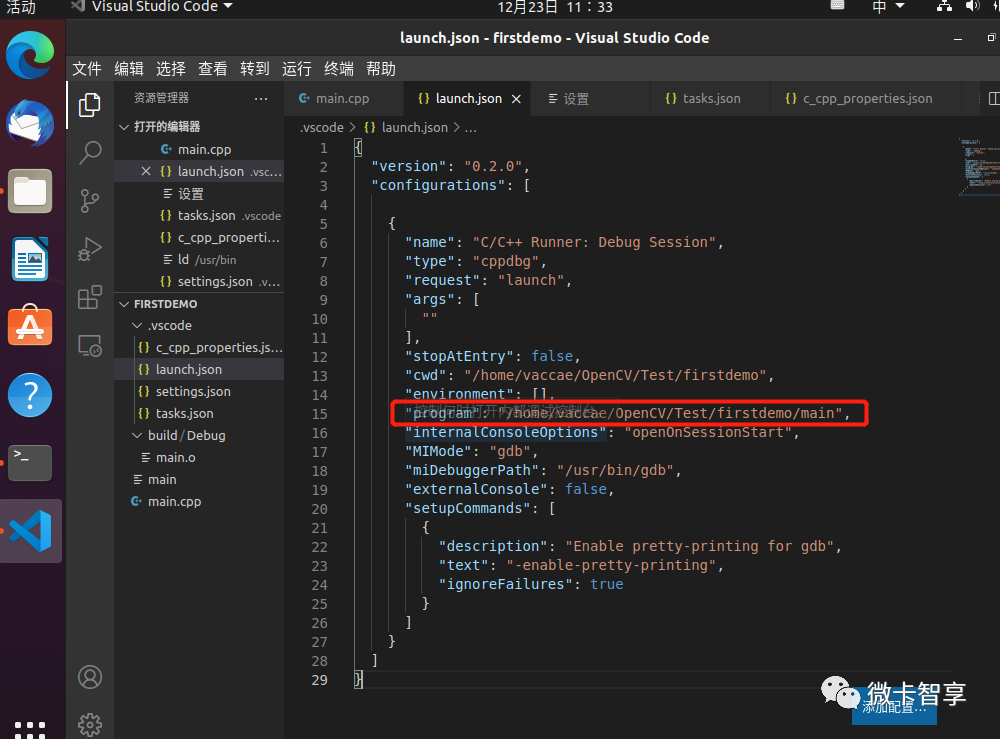Image resolution: width=1000 pixels, height=739 pixels.
Task: Open the Terminal from the dock
Action: [30, 462]
